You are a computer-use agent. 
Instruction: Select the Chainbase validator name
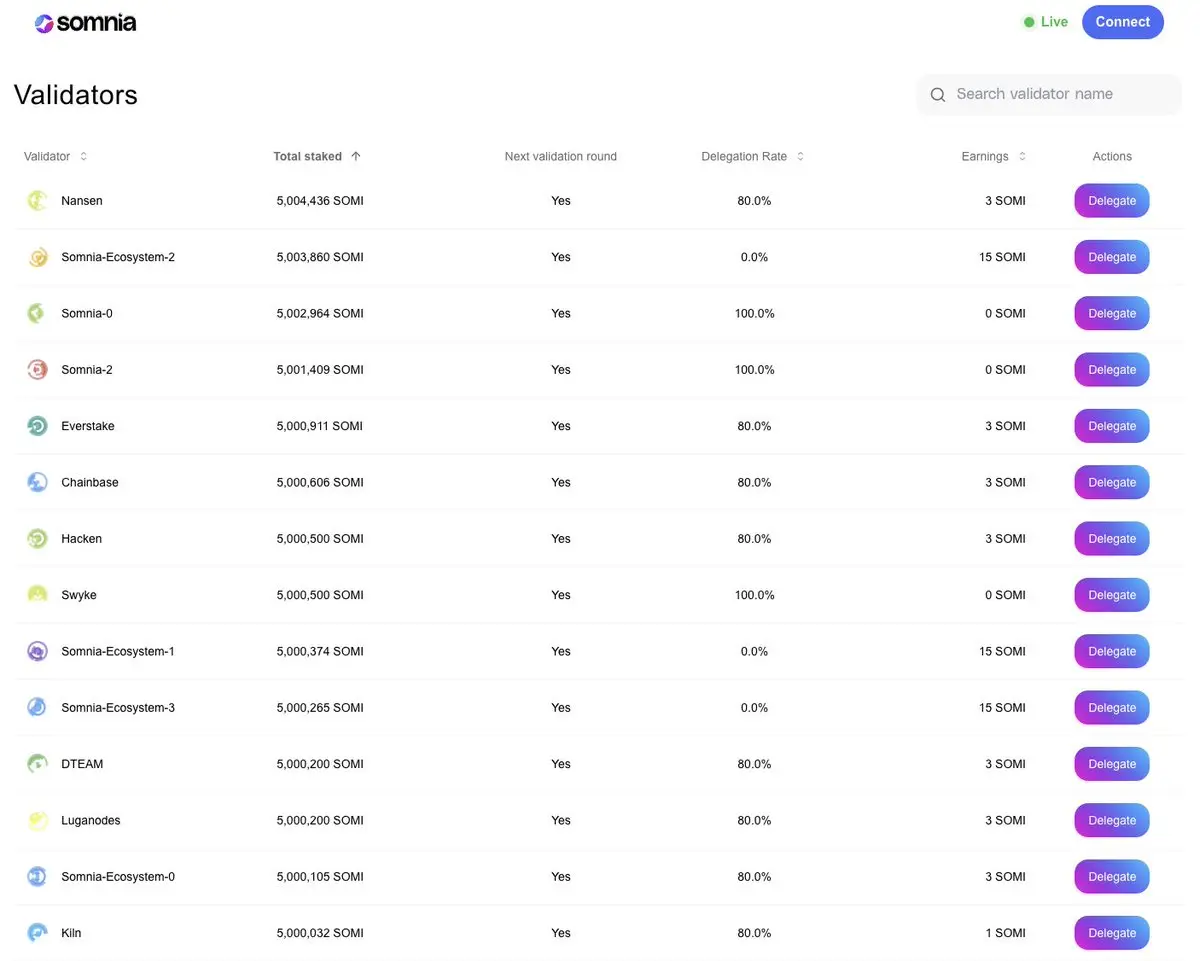pyautogui.click(x=90, y=482)
